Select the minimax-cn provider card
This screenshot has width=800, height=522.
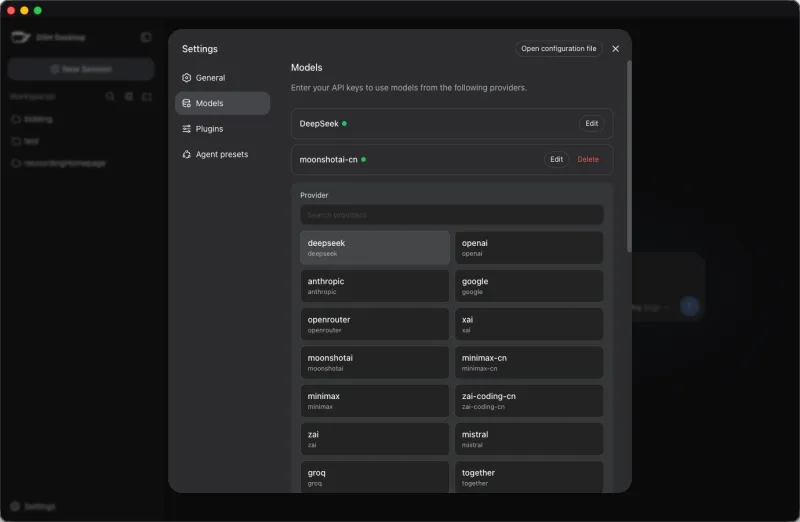(529, 362)
